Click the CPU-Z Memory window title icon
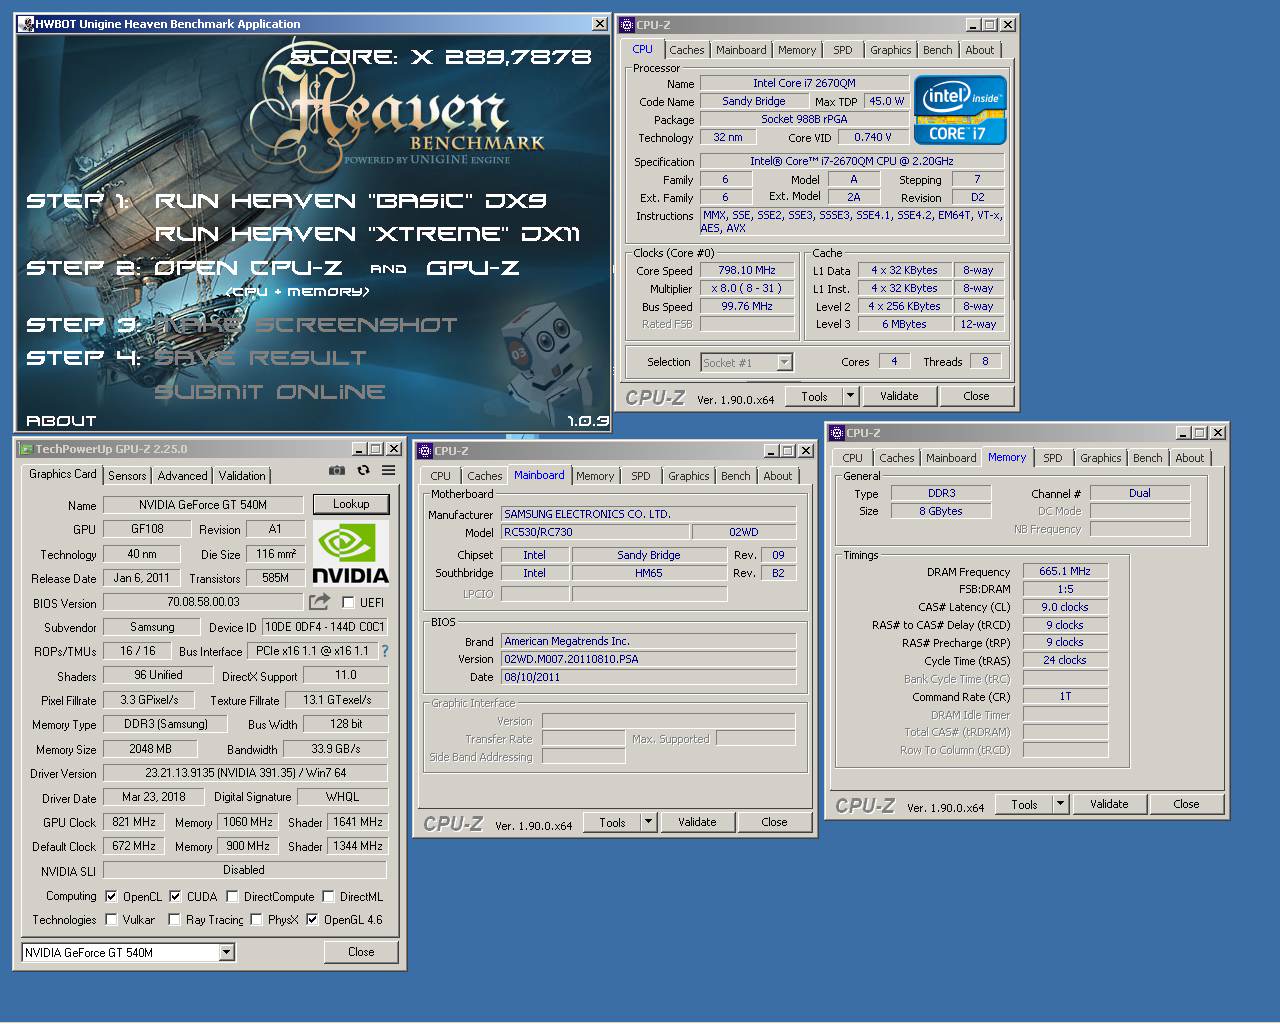 [x=836, y=433]
